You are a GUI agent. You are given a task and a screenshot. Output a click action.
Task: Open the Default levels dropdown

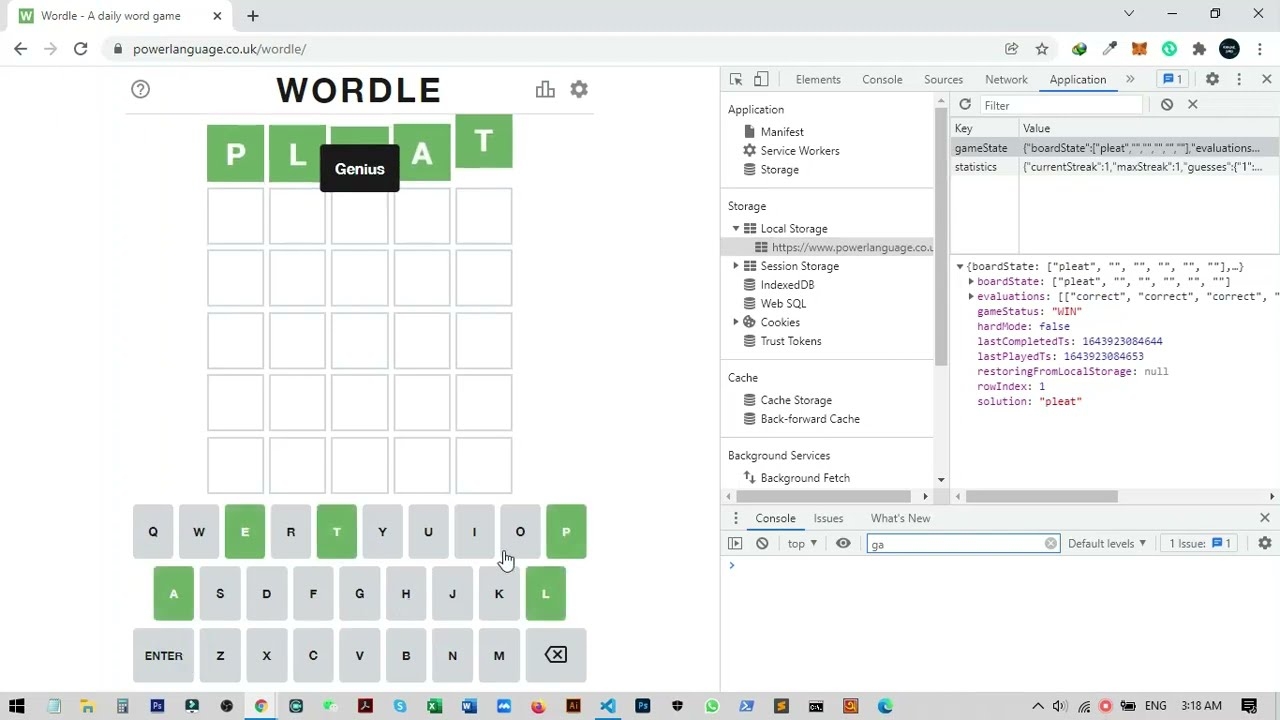pos(1106,543)
